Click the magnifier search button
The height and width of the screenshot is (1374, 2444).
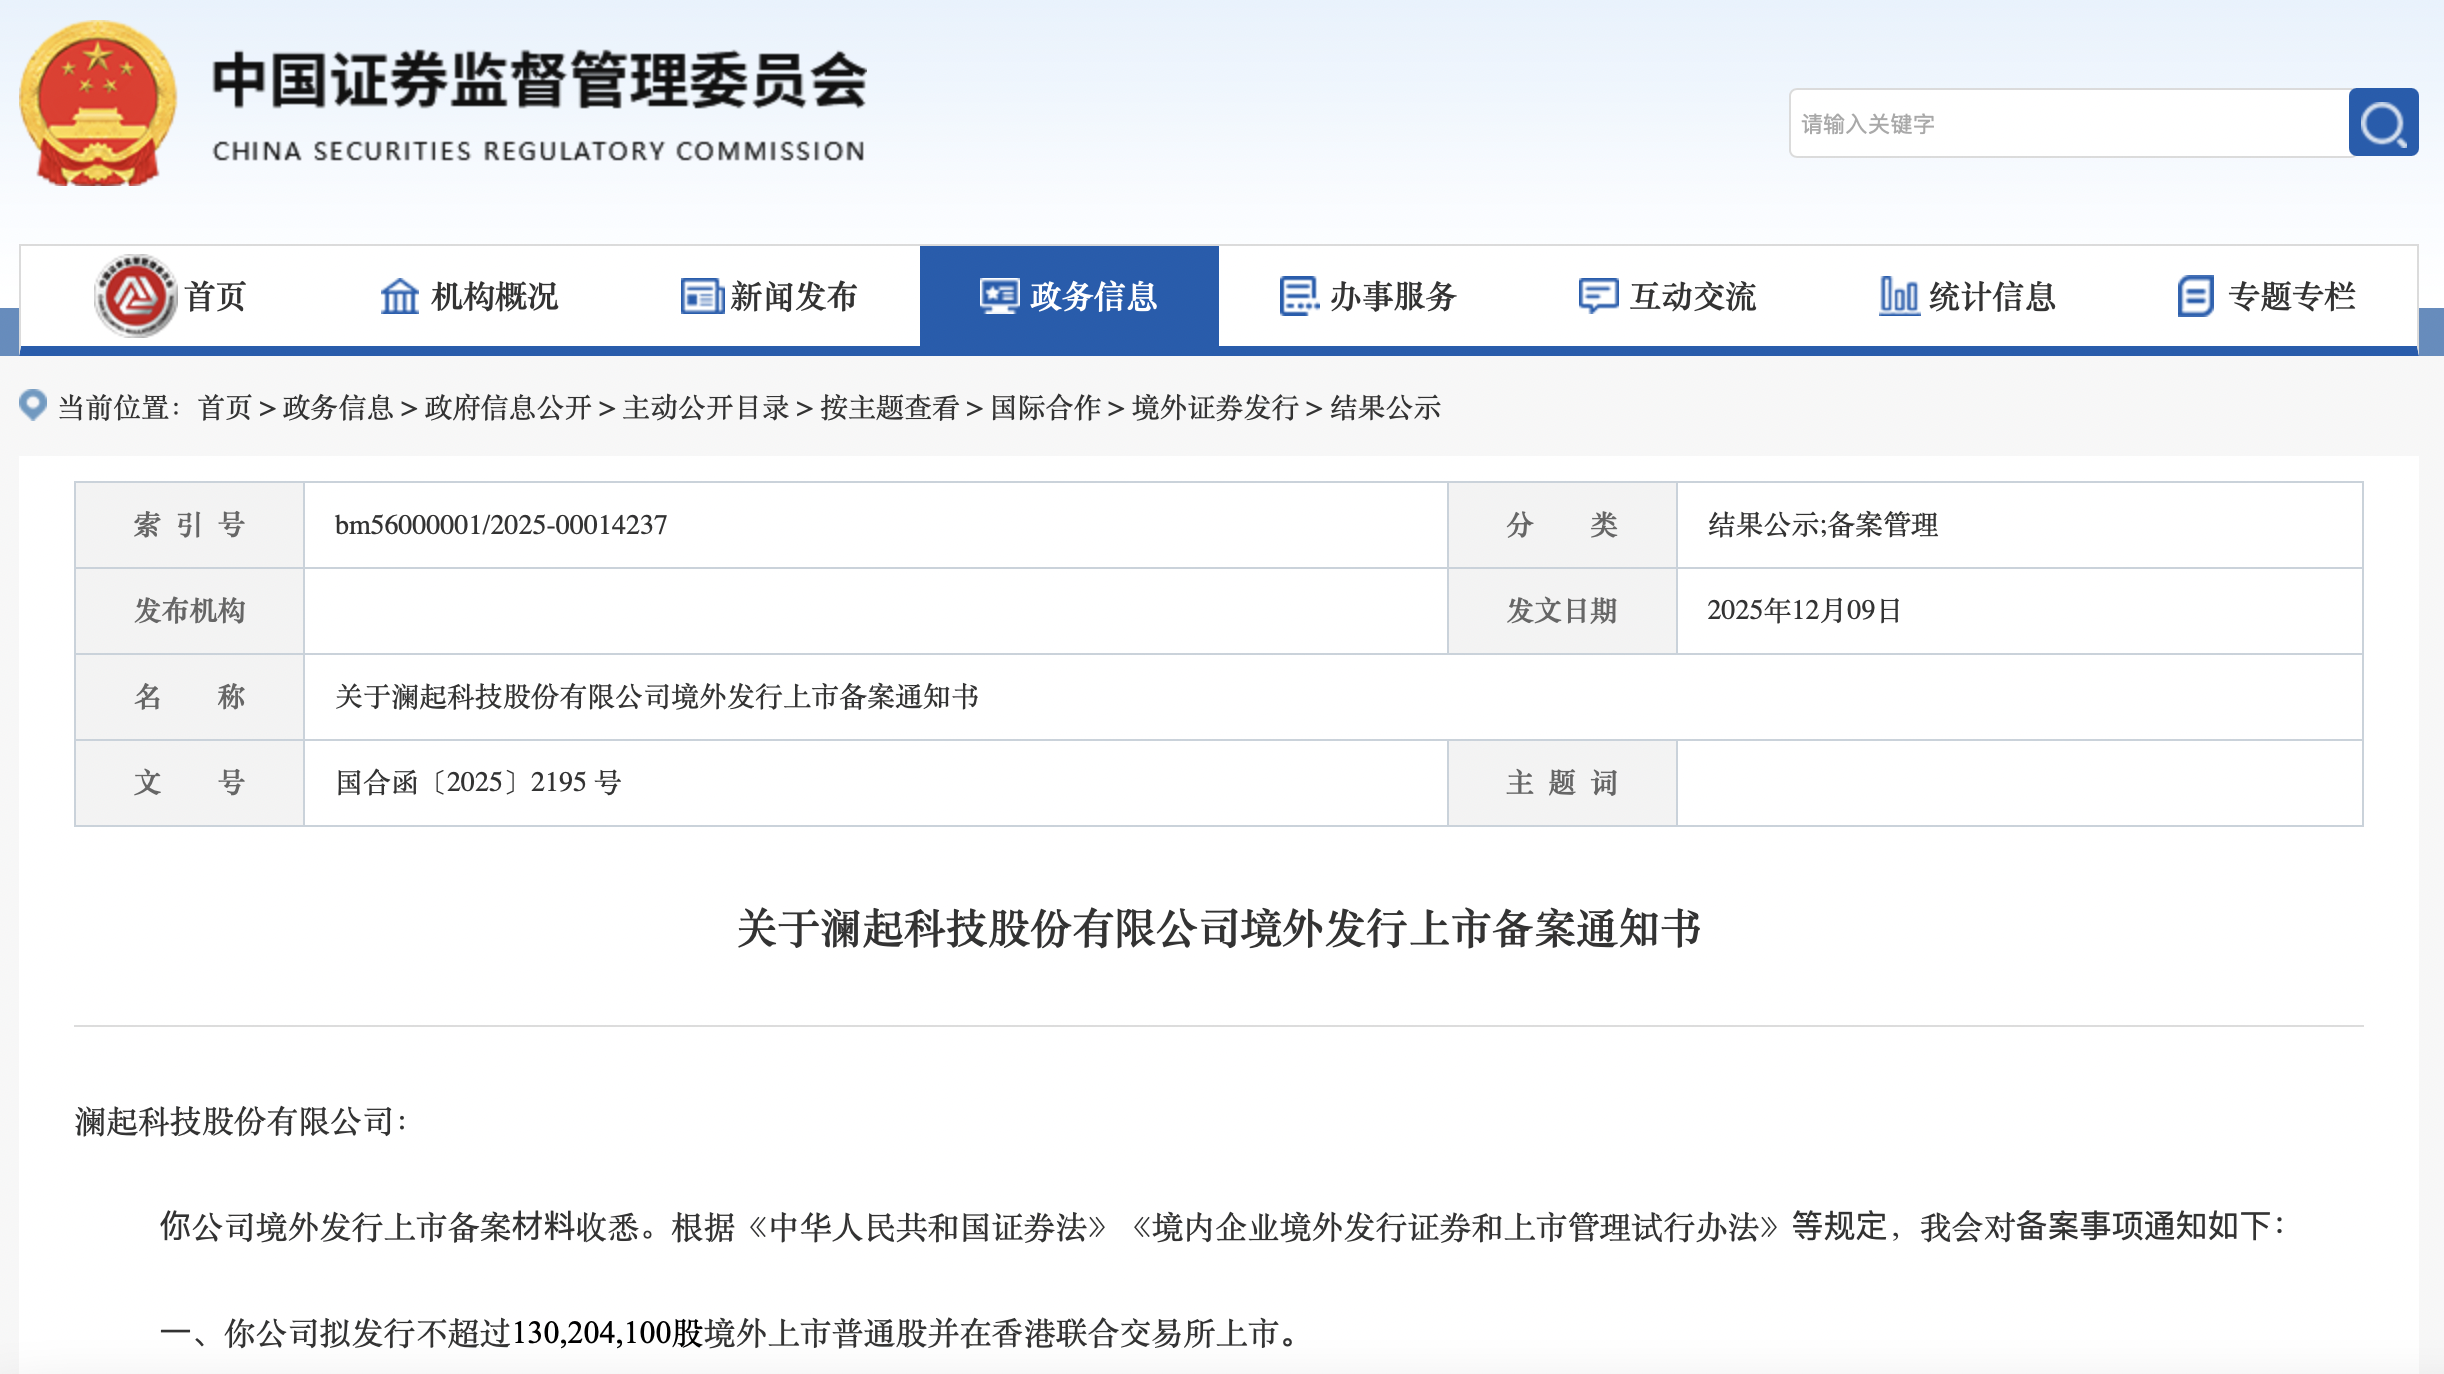(2383, 123)
